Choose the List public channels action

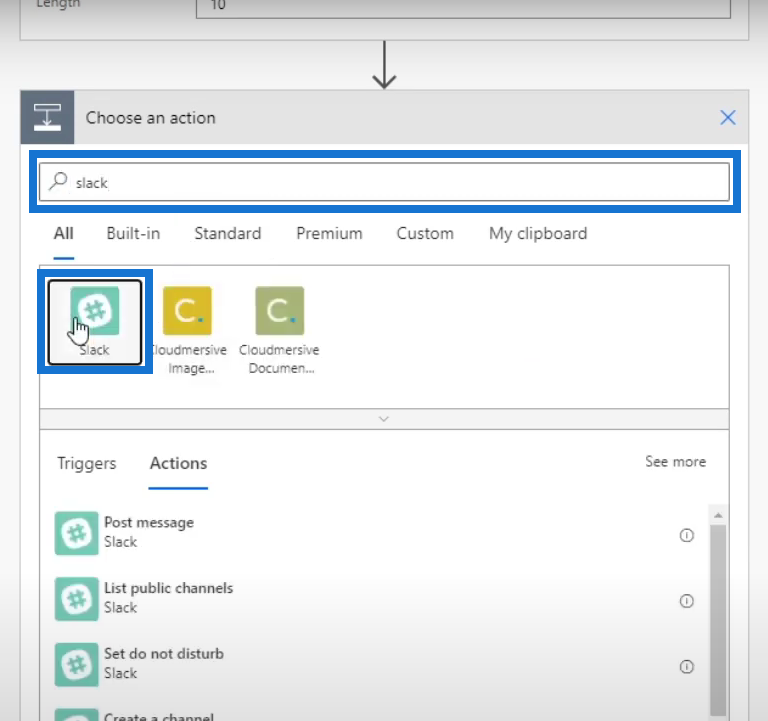[375, 599]
